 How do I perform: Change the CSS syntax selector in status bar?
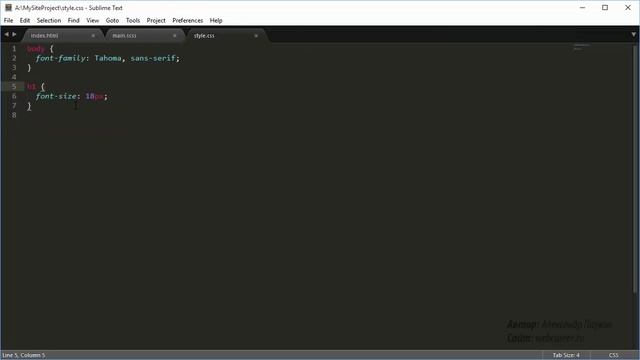pyautogui.click(x=613, y=355)
